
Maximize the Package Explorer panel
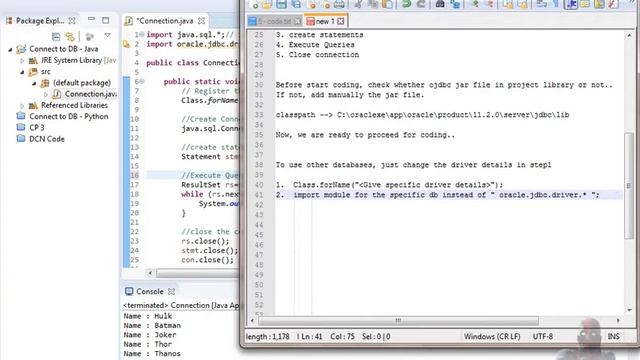pyautogui.click(x=106, y=20)
